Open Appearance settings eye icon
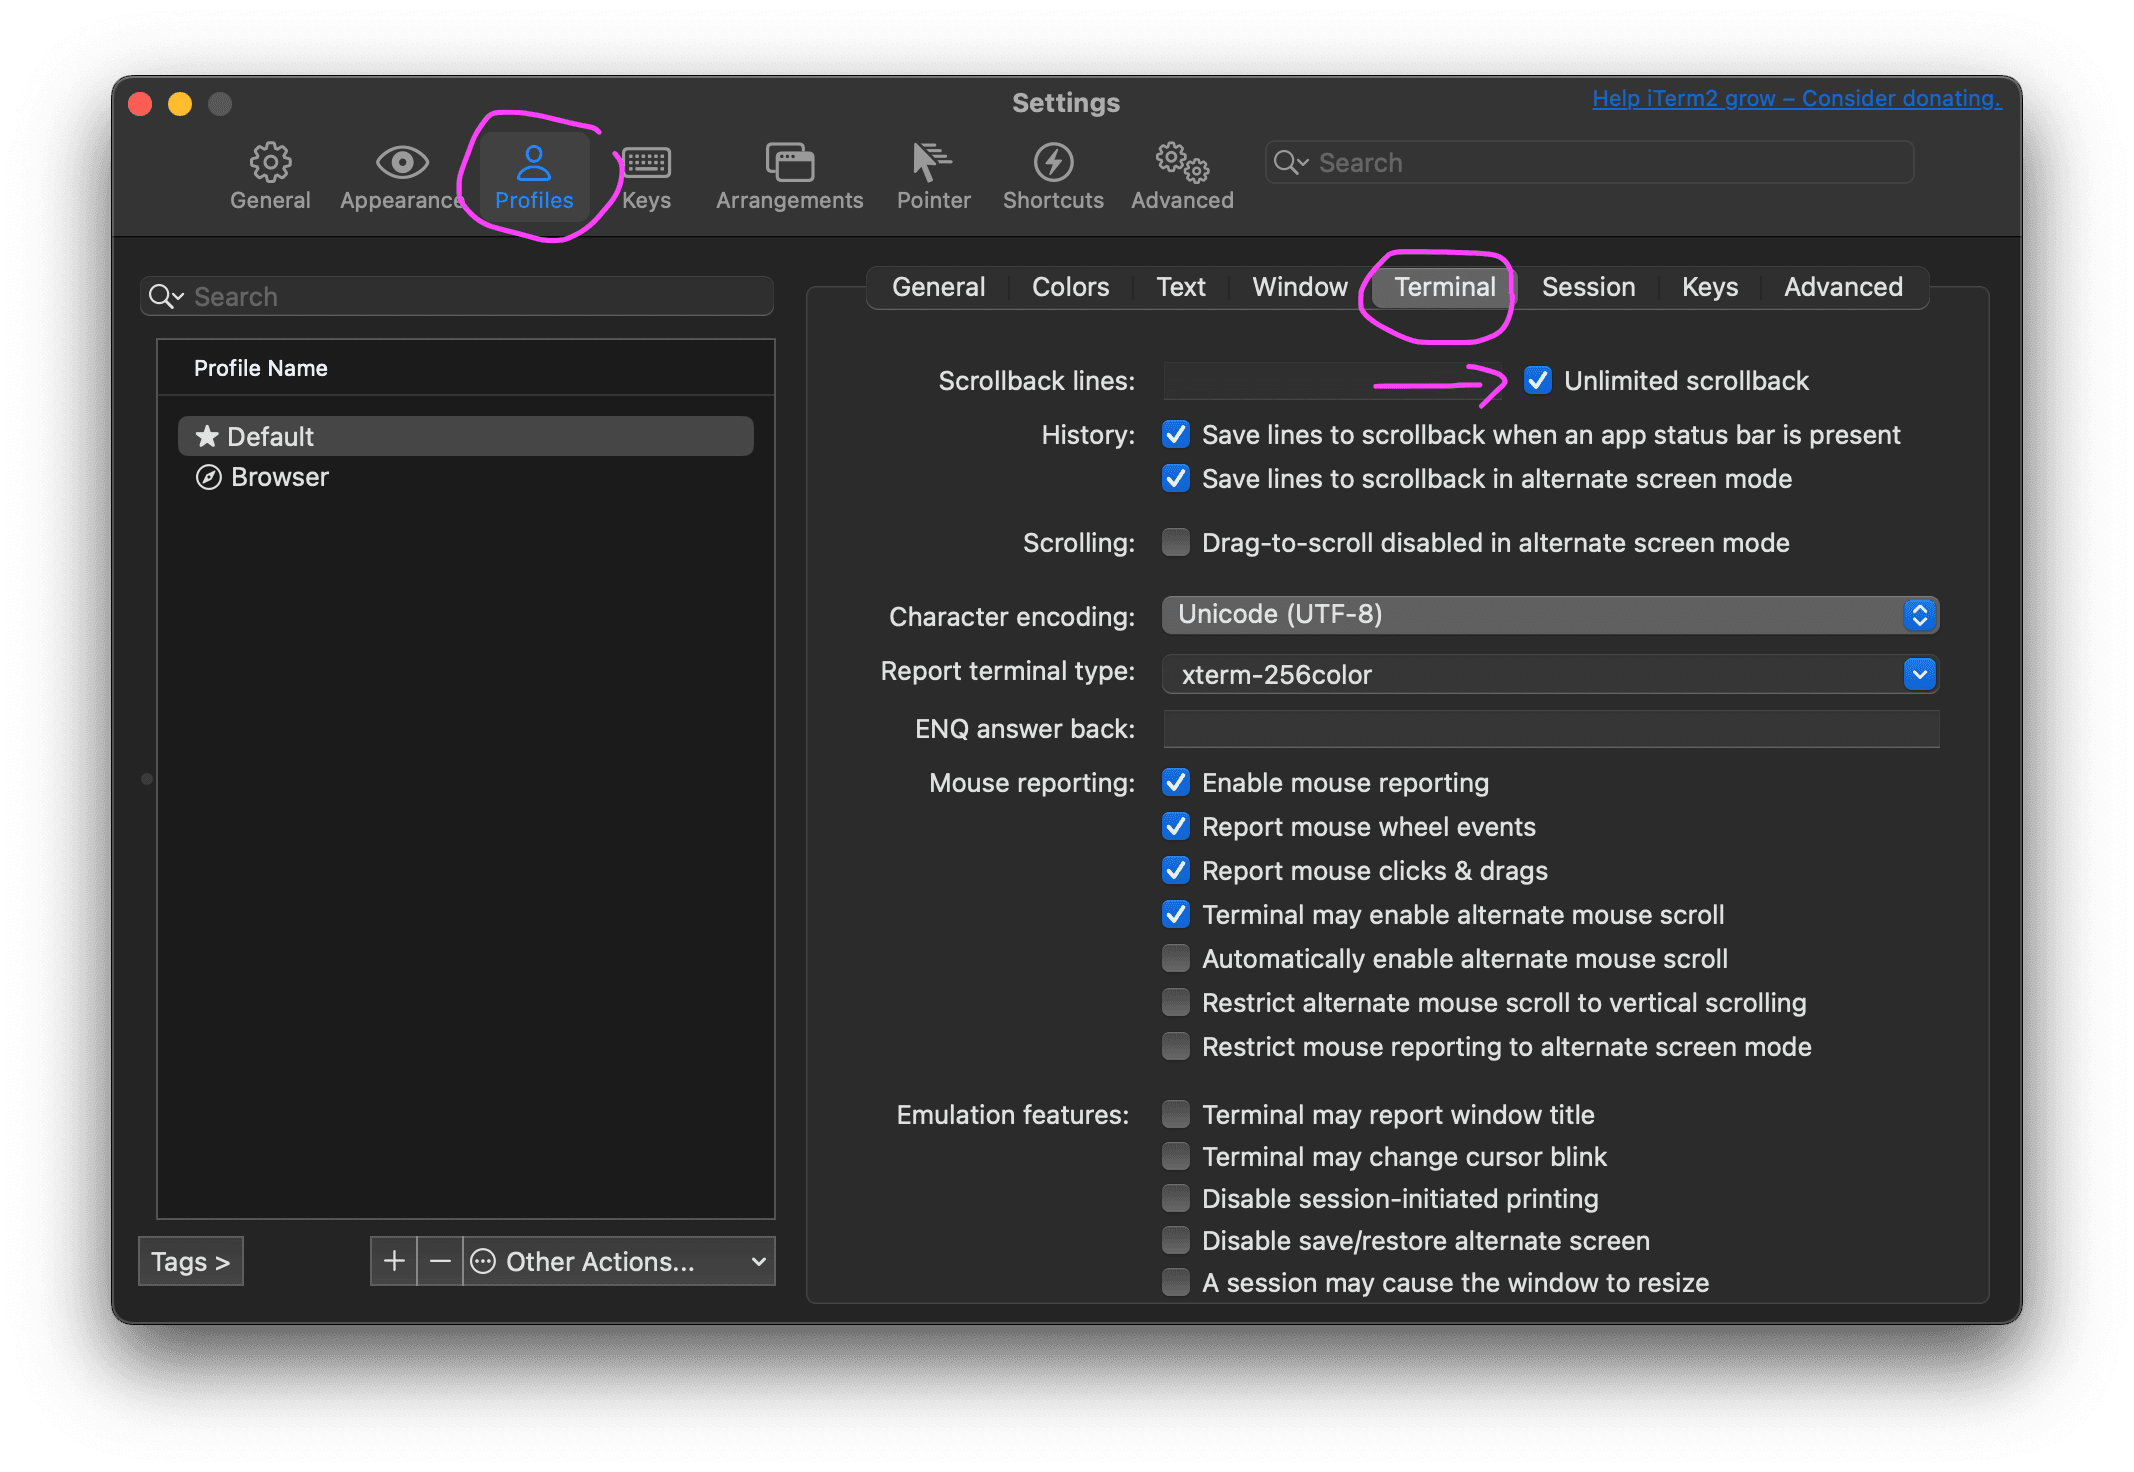Image resolution: width=2134 pixels, height=1472 pixels. point(402,162)
